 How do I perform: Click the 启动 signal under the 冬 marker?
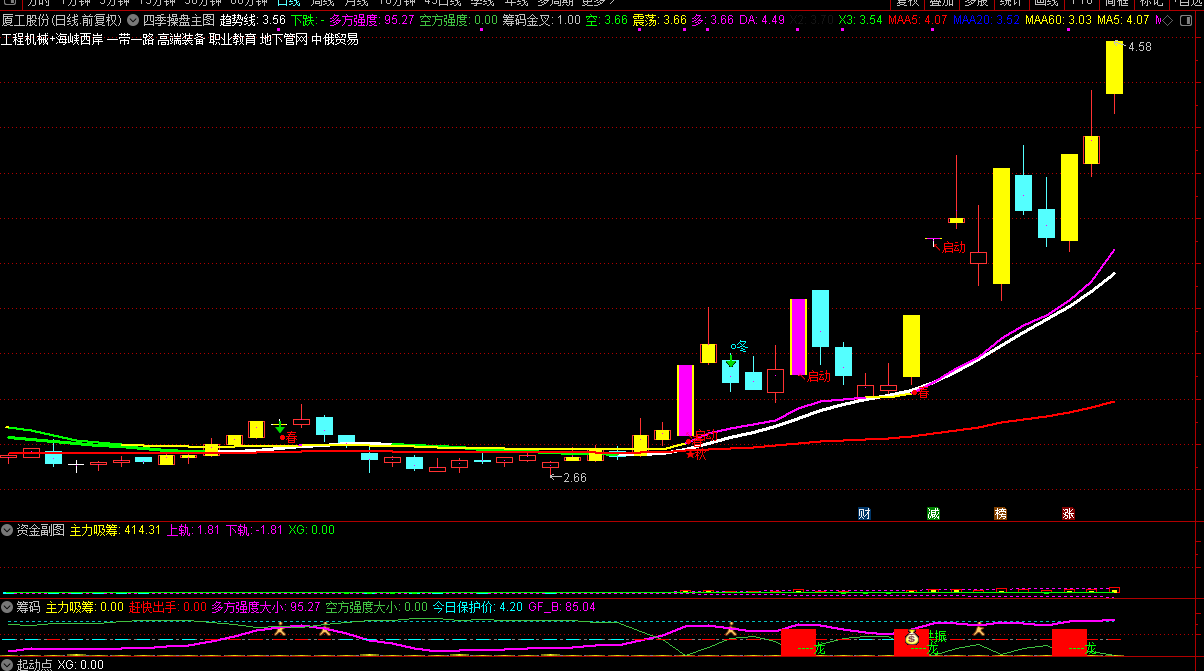pyautogui.click(x=819, y=376)
